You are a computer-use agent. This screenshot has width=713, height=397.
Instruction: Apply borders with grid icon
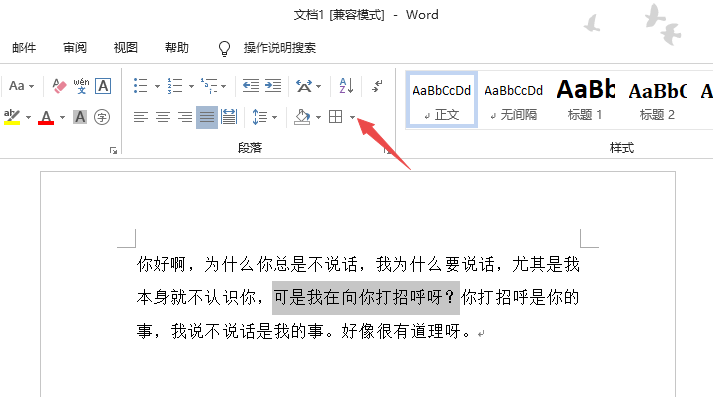click(x=336, y=117)
